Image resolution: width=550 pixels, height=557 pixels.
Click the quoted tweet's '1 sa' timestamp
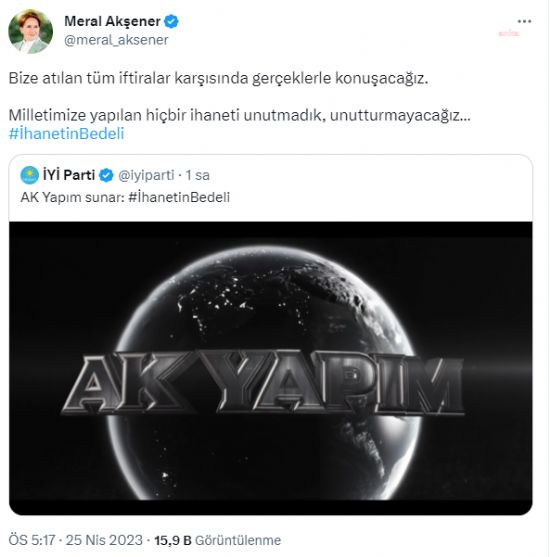point(198,175)
